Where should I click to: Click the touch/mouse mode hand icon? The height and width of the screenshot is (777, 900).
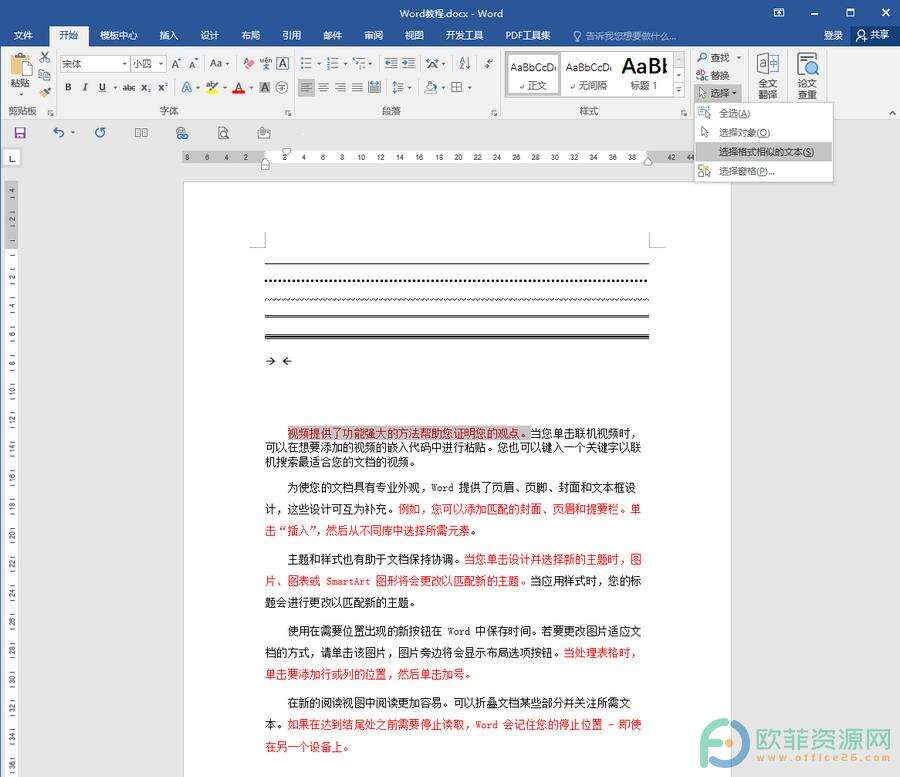pos(264,133)
